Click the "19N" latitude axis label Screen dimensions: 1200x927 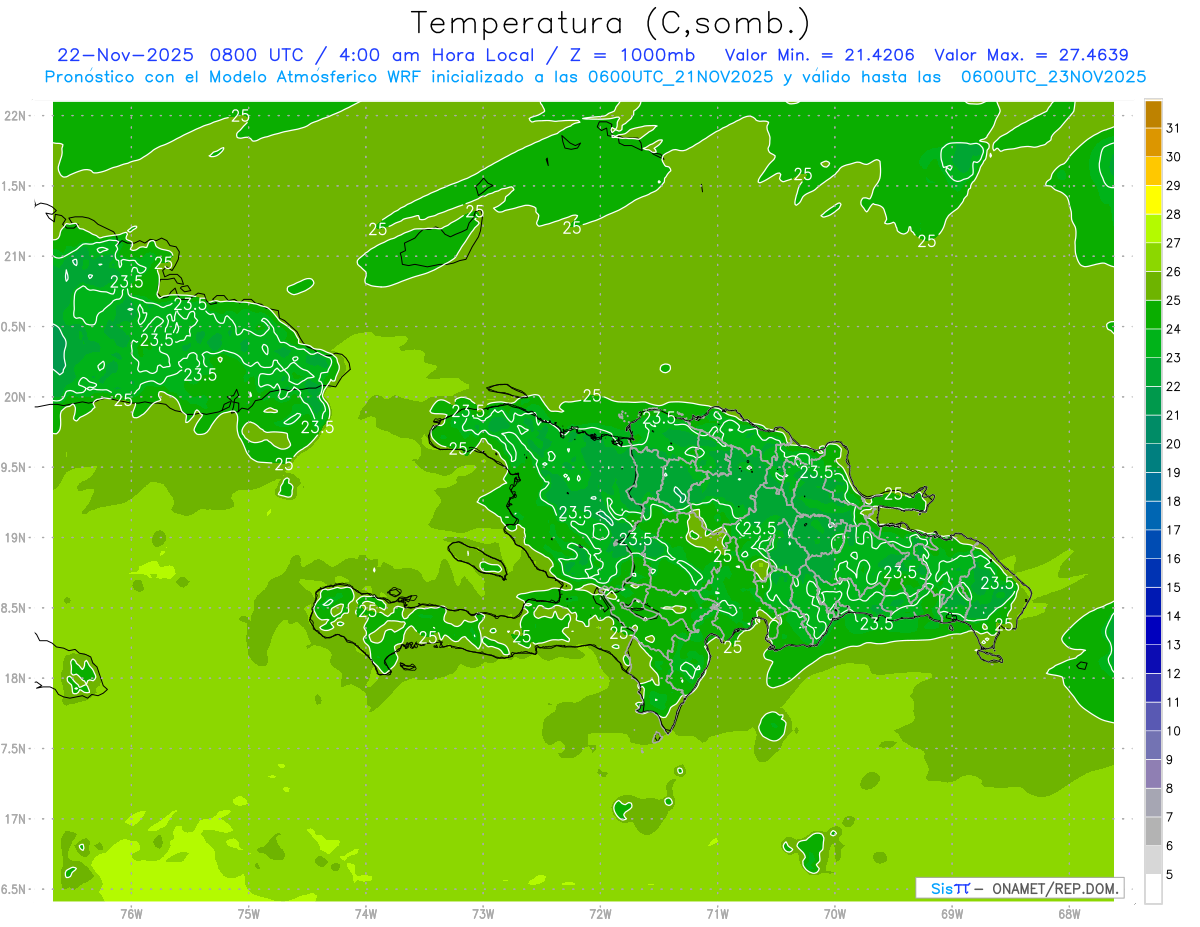click(x=14, y=537)
